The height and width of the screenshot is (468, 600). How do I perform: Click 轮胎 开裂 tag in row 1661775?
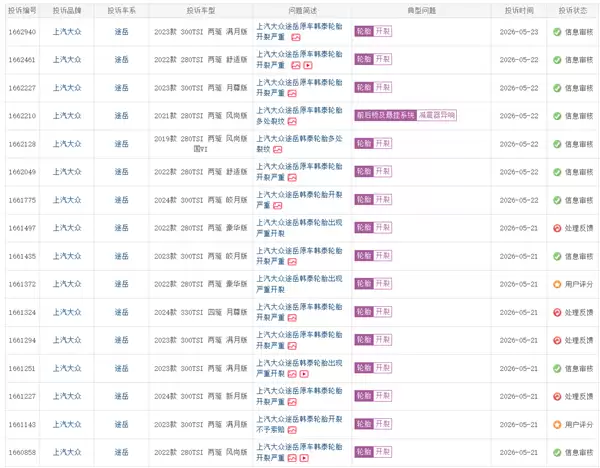click(x=373, y=200)
